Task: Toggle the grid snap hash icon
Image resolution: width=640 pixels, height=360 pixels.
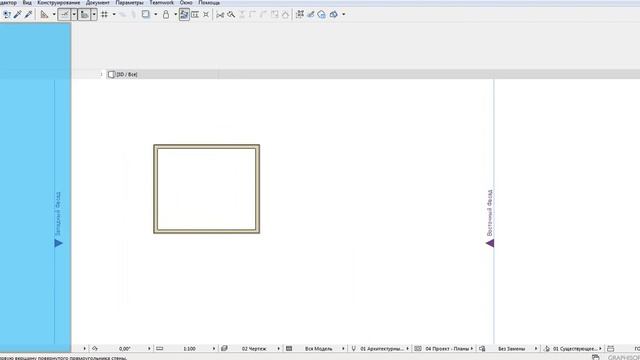Action: click(104, 15)
